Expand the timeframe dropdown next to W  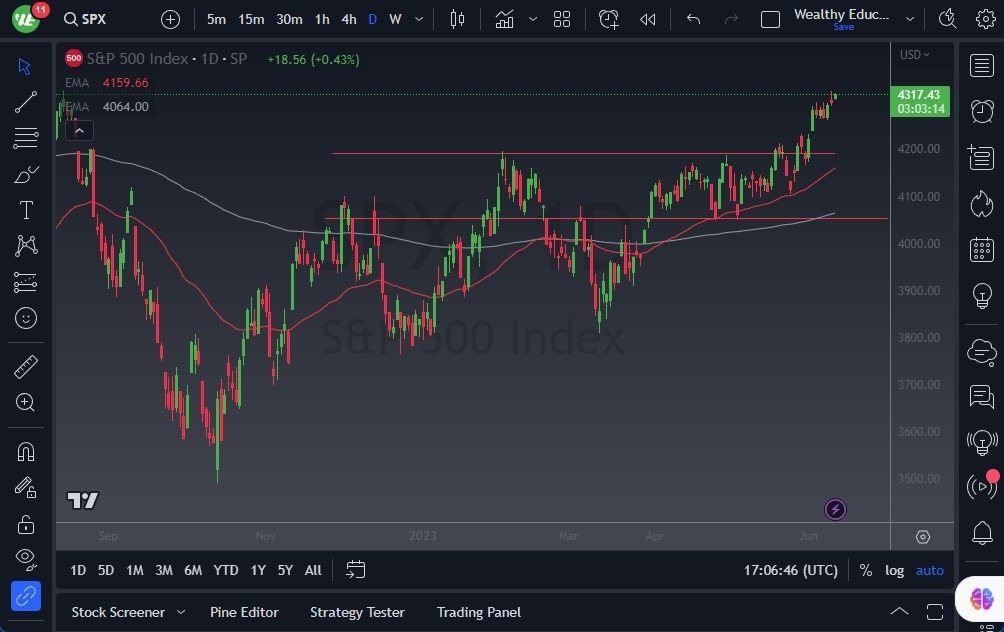click(418, 18)
